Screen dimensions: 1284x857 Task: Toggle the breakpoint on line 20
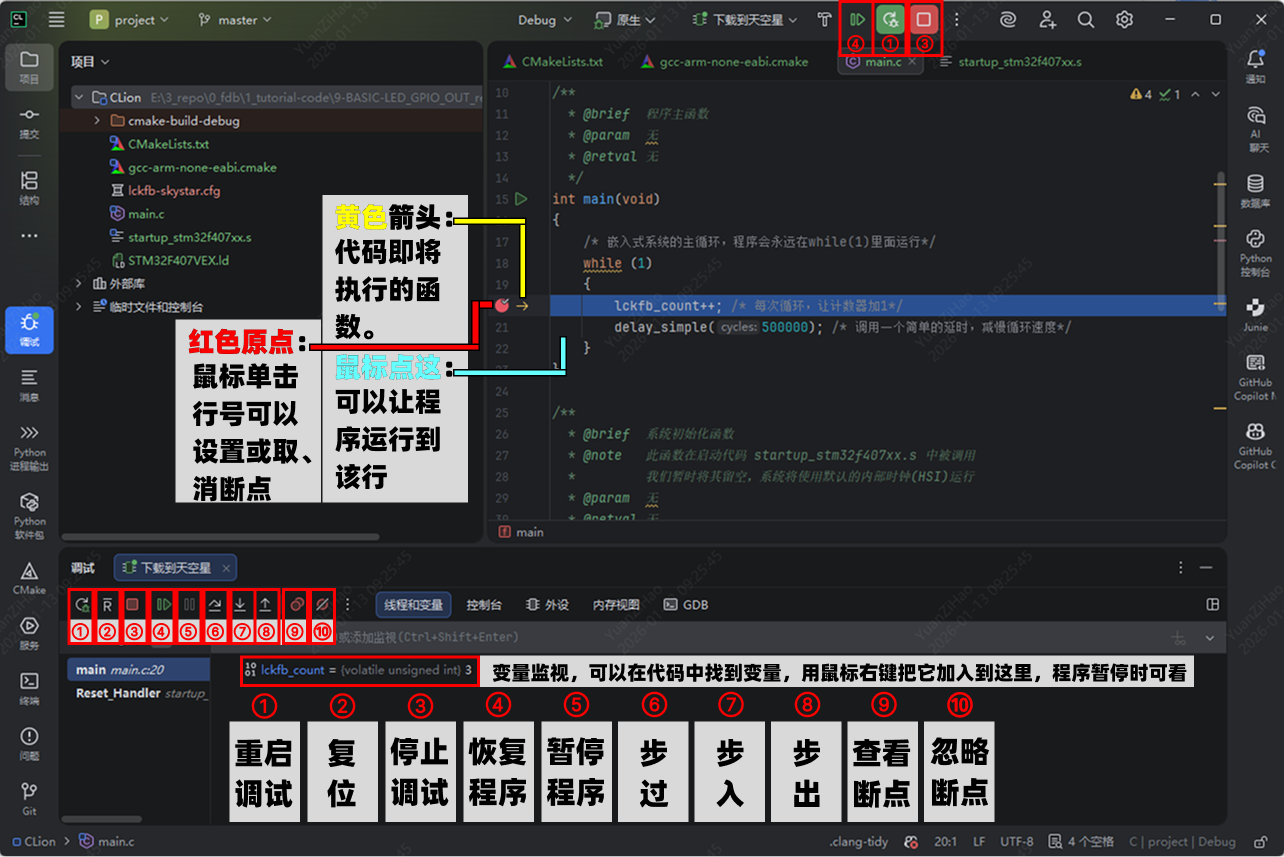(503, 305)
